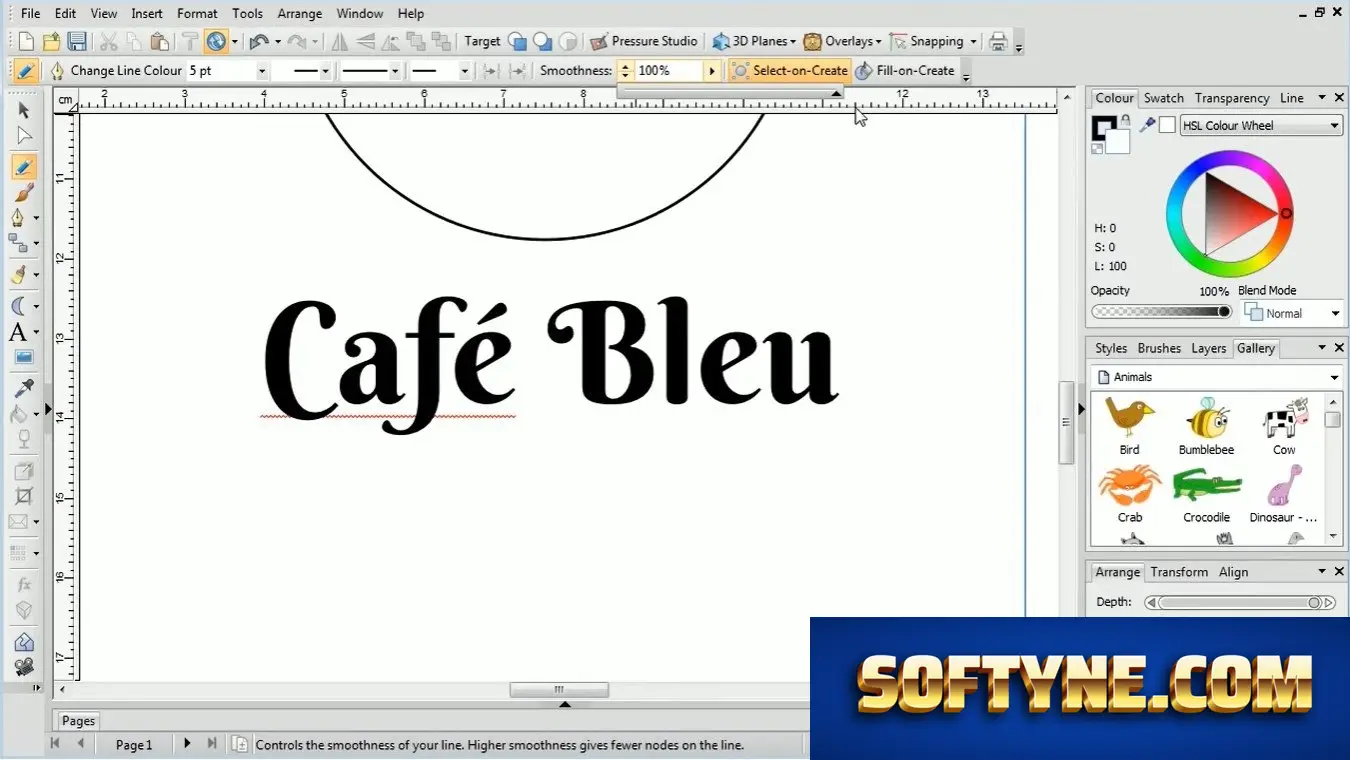Image resolution: width=1350 pixels, height=760 pixels.
Task: Select the Artistic Text tool
Action: pos(19,332)
